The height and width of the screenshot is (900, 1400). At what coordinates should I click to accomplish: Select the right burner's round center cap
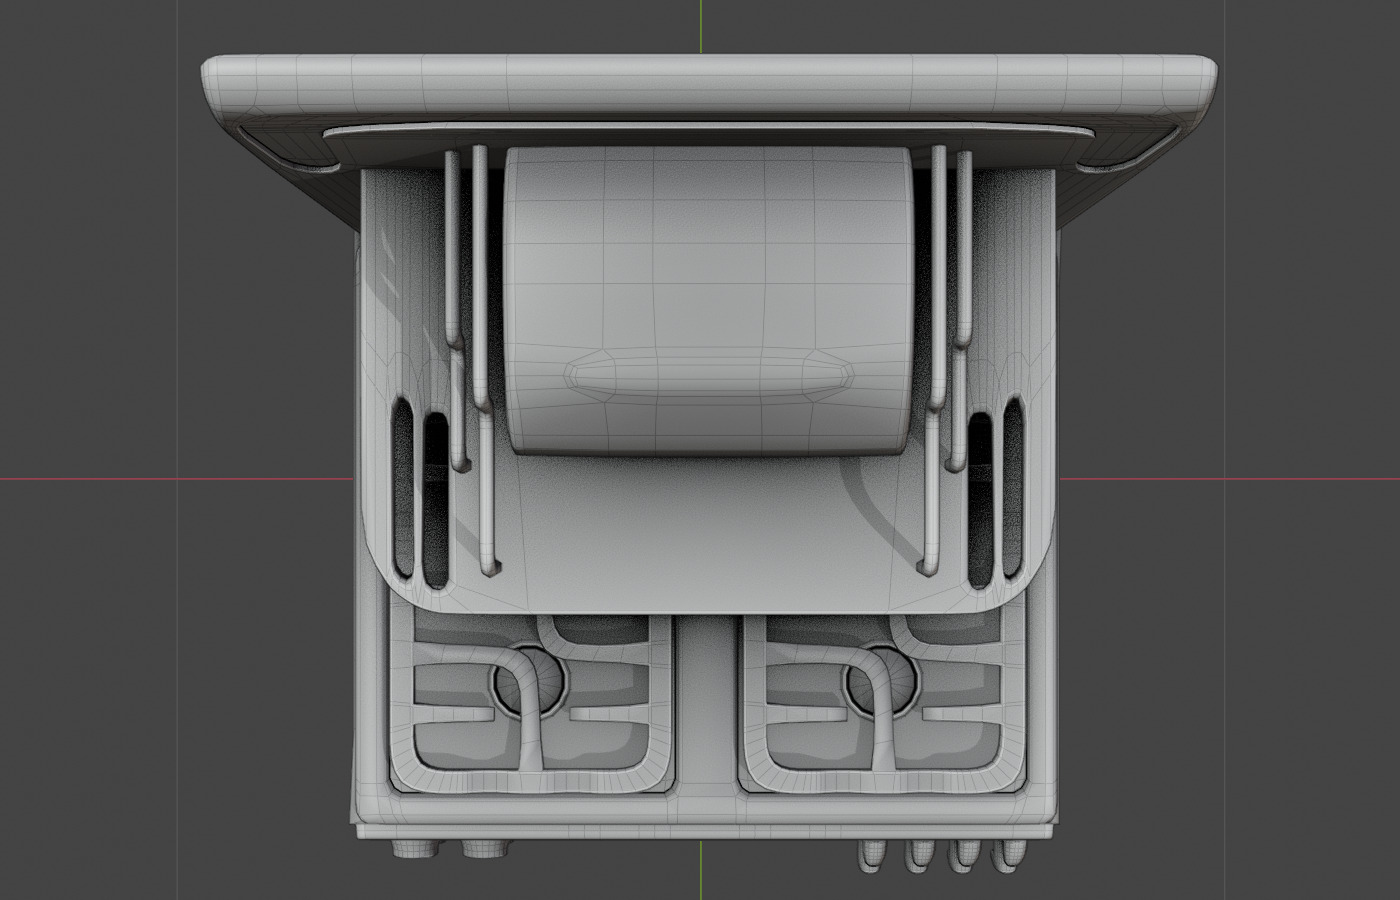click(x=881, y=683)
